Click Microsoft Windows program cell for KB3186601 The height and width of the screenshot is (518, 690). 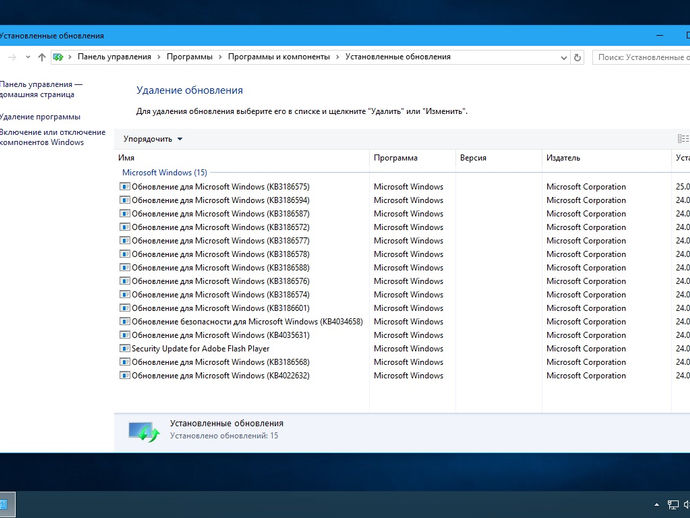click(x=408, y=308)
